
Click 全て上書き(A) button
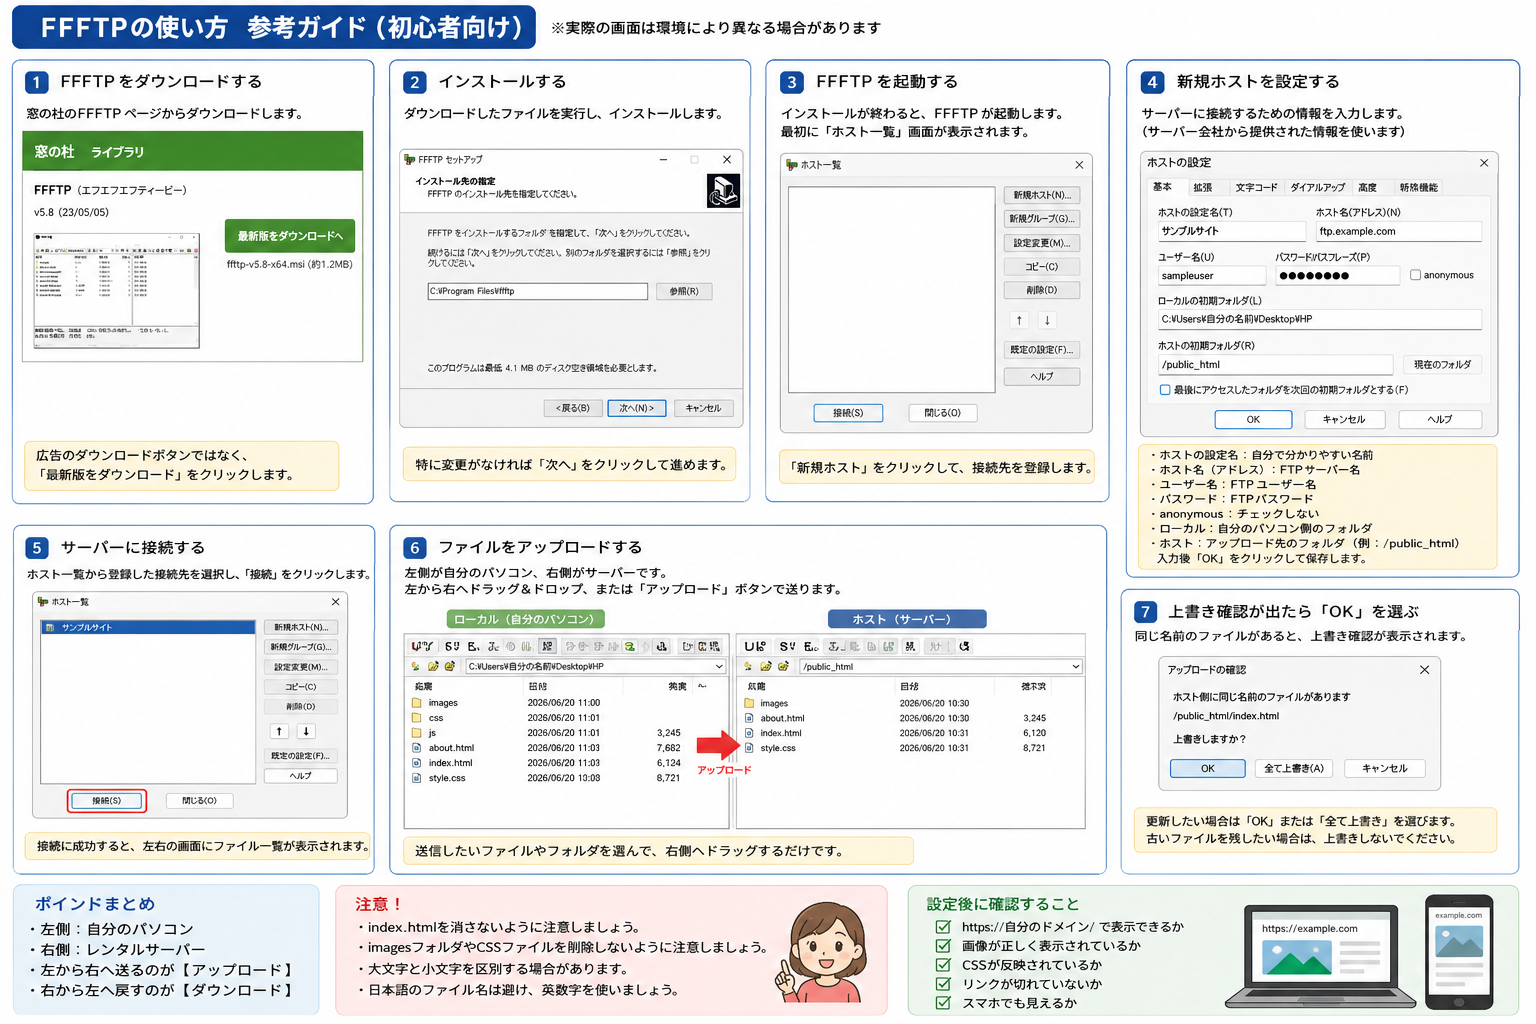coord(1294,768)
